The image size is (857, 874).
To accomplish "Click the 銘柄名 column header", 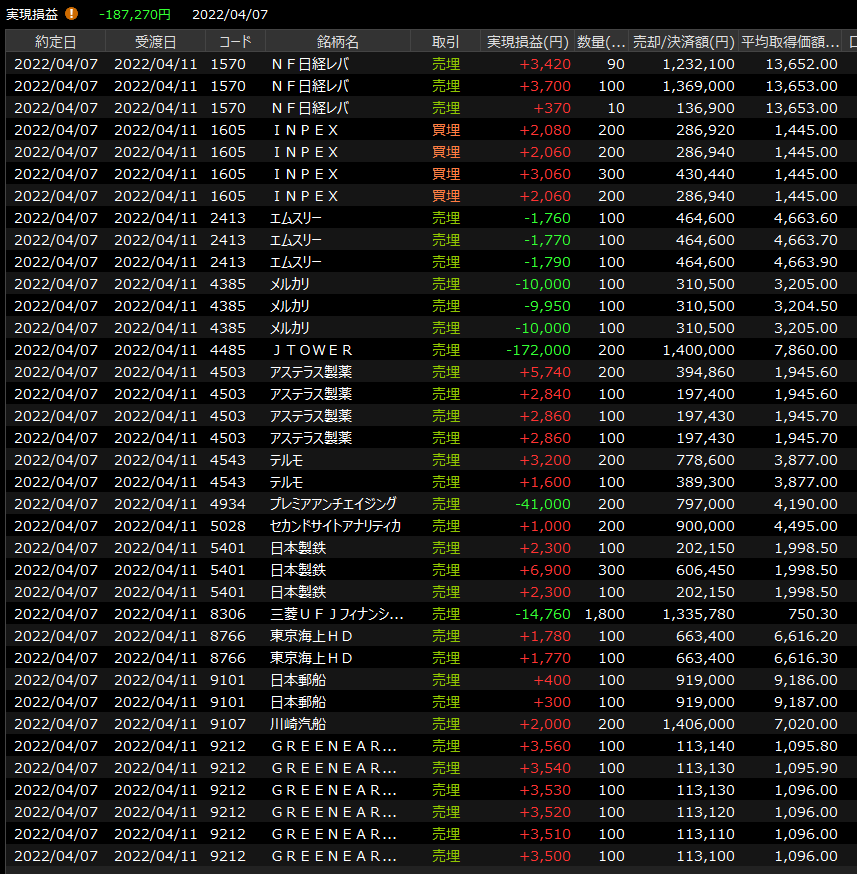I will [337, 41].
